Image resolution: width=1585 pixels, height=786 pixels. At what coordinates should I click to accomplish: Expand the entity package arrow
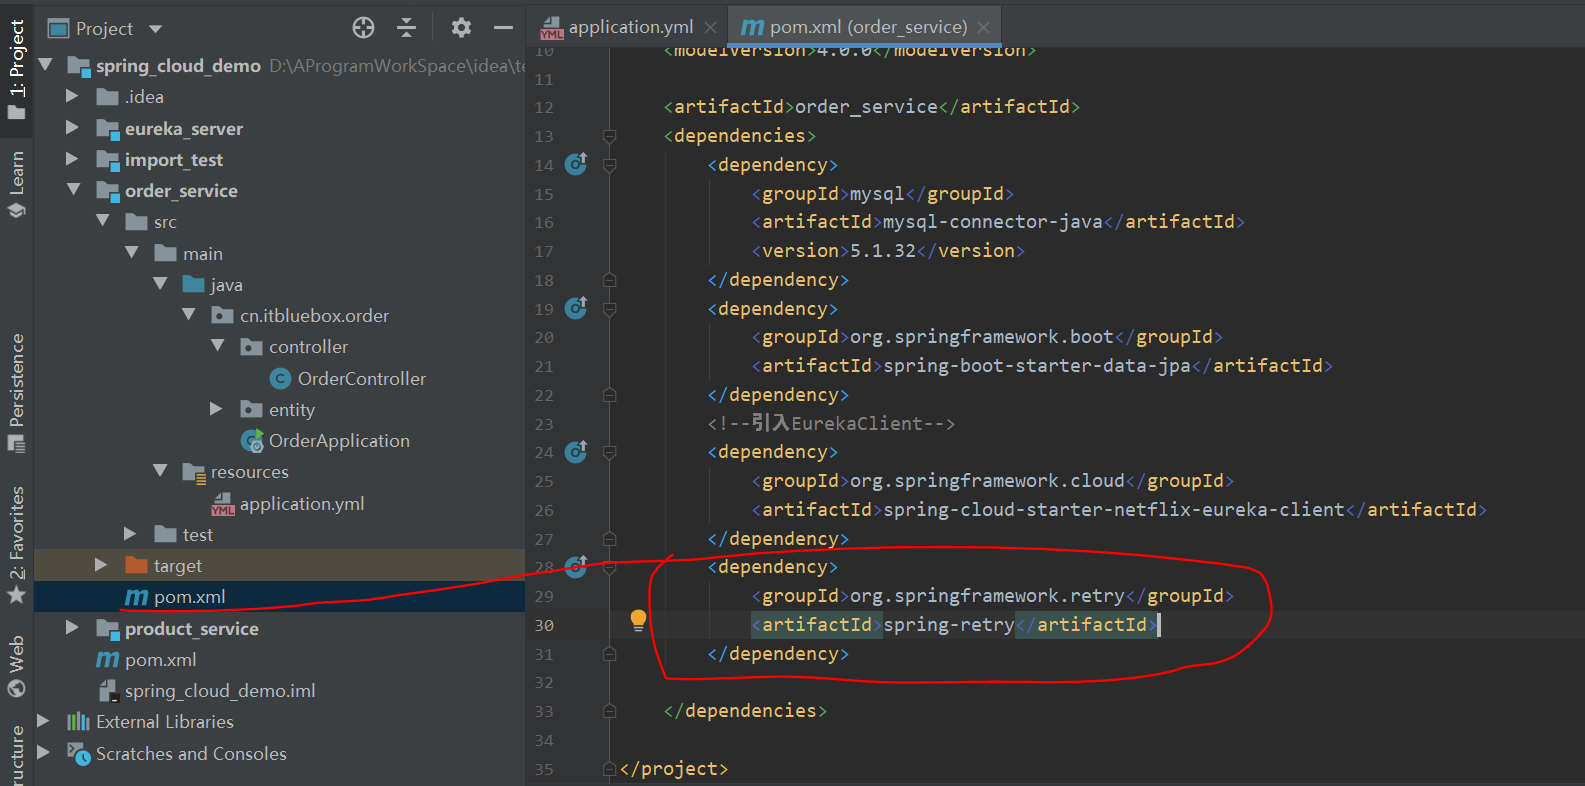click(x=216, y=409)
